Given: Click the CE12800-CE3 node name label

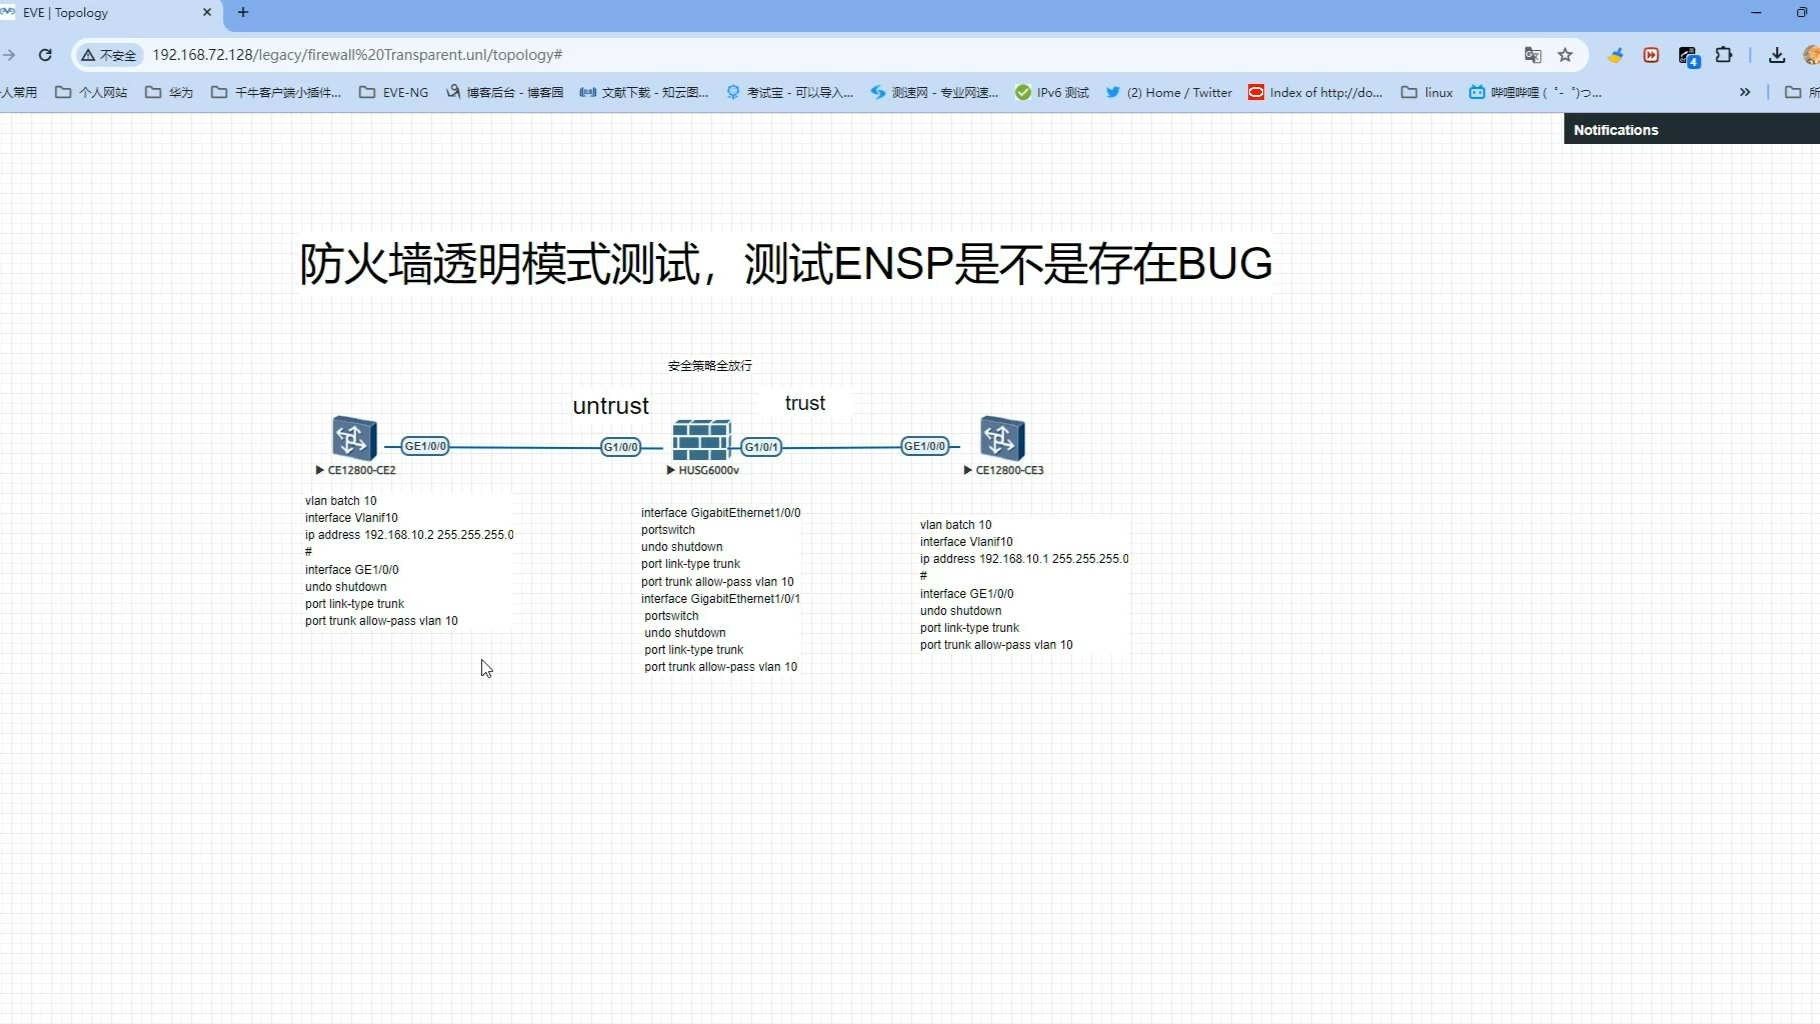Looking at the screenshot, I should pyautogui.click(x=1010, y=470).
